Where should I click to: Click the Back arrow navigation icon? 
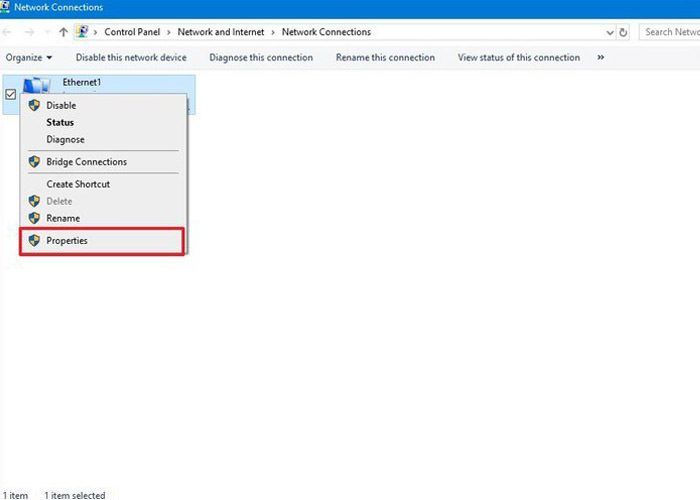click(7, 32)
